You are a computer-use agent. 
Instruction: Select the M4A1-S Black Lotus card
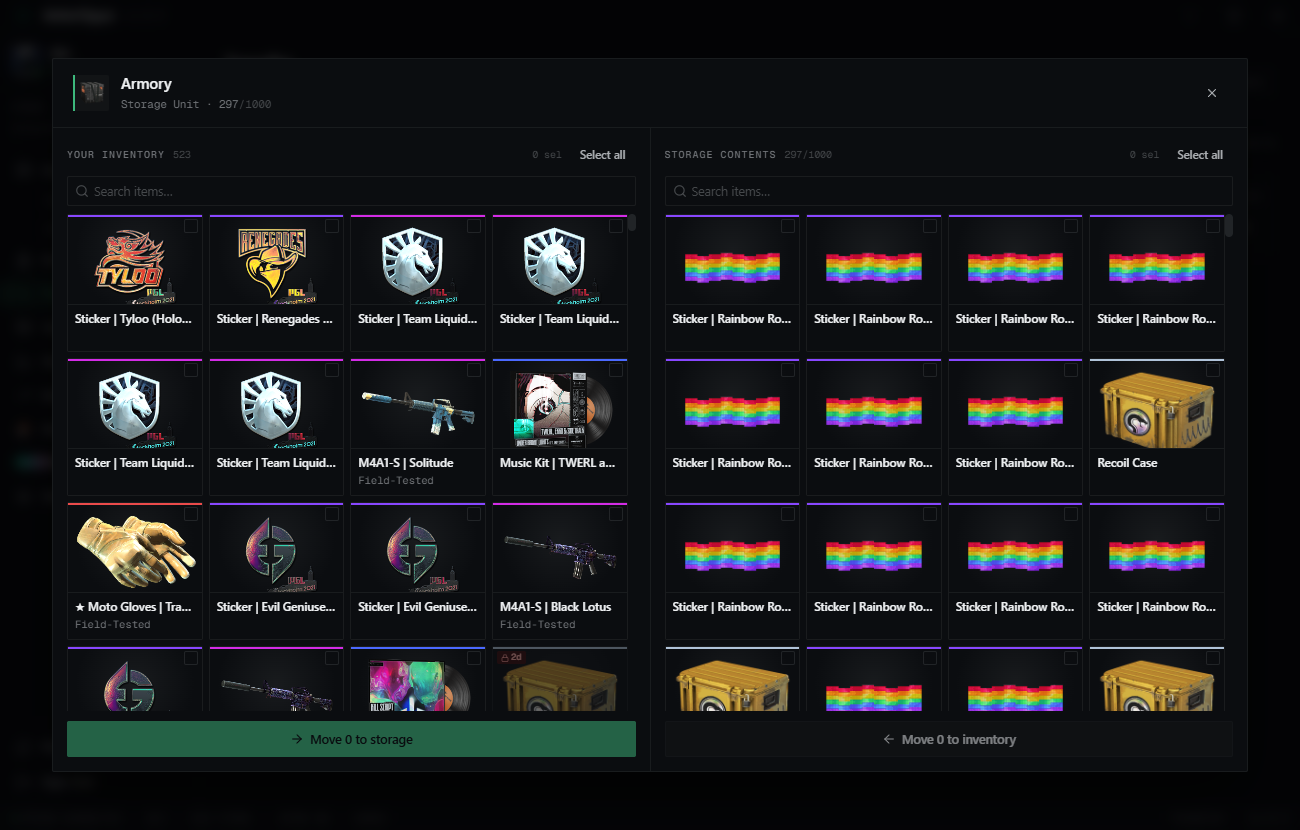tap(560, 571)
